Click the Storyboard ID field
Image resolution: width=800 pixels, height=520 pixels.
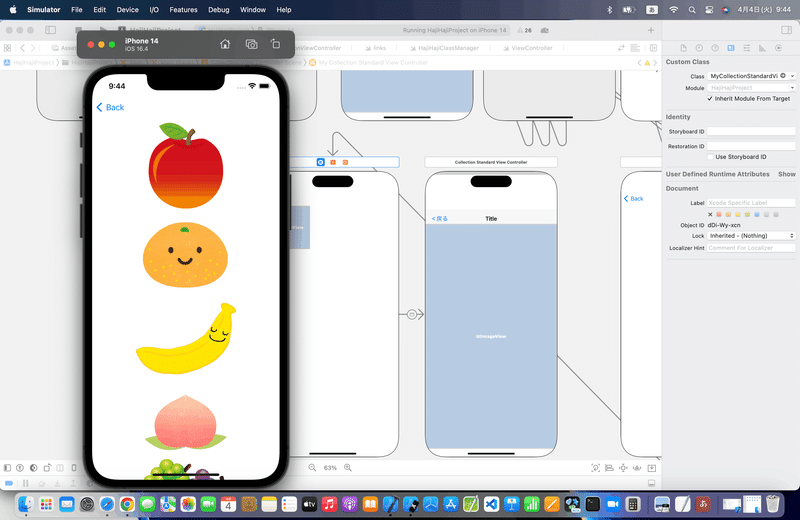(751, 132)
